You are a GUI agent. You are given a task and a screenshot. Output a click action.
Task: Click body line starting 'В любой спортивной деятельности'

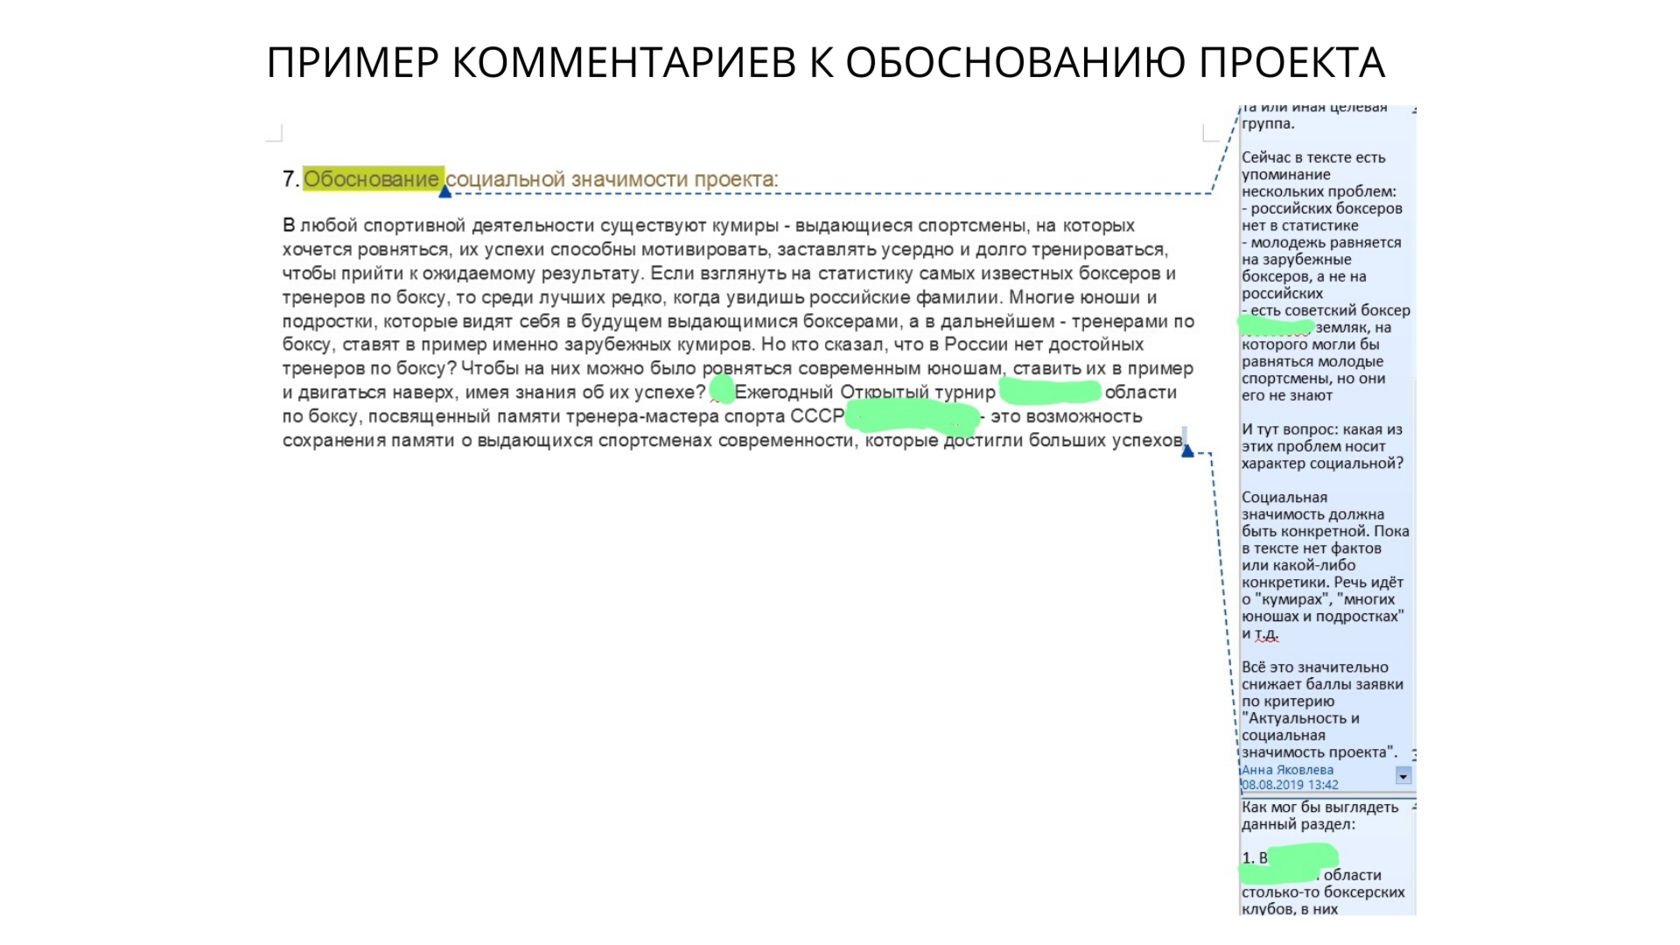pyautogui.click(x=708, y=225)
